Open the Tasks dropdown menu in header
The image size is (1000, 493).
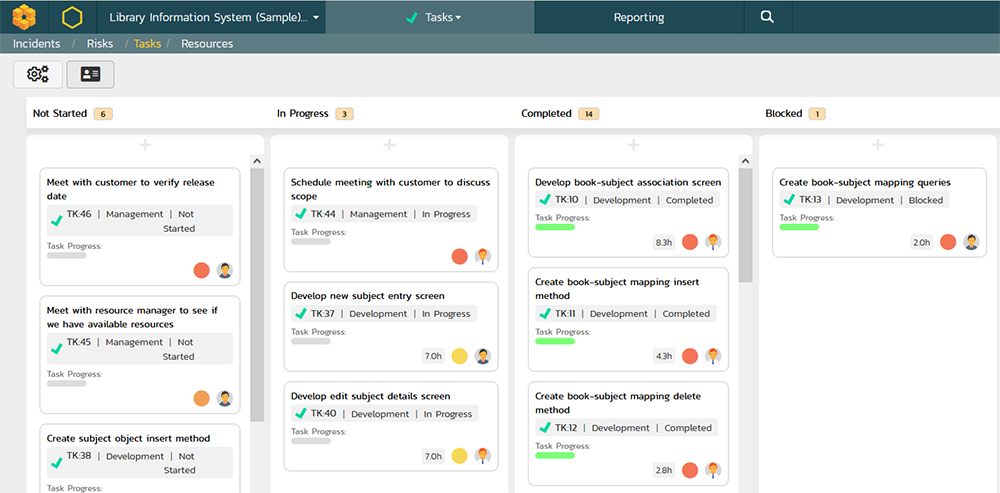[432, 17]
